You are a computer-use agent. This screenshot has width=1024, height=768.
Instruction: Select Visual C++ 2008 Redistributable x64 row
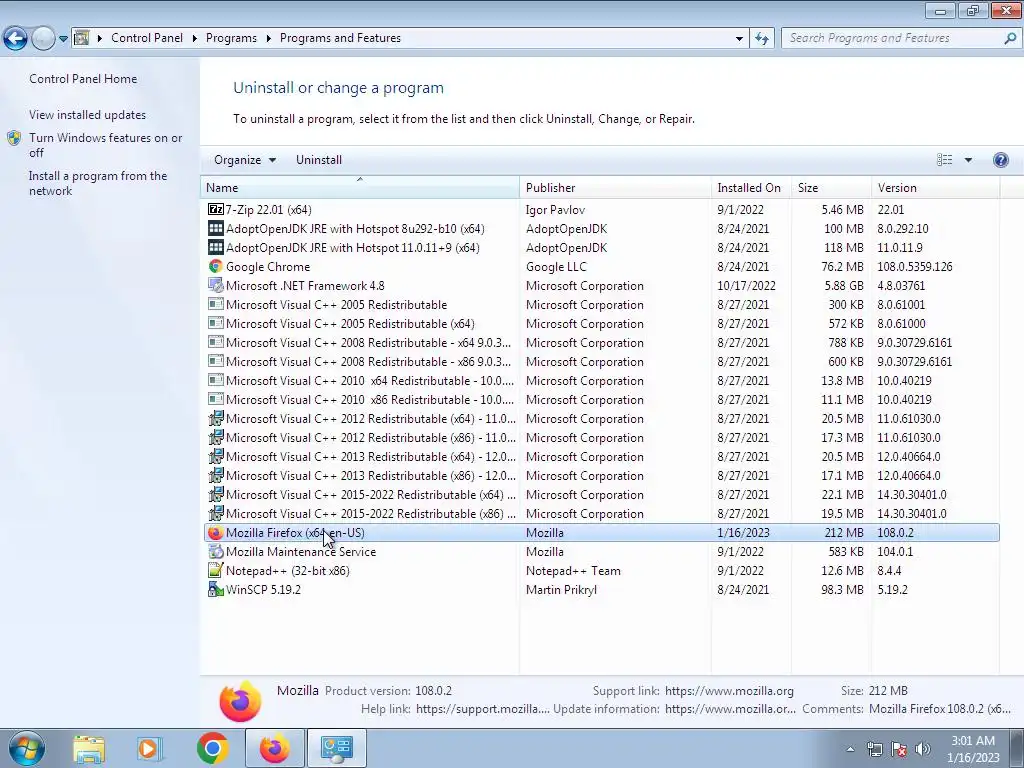[x=601, y=343]
